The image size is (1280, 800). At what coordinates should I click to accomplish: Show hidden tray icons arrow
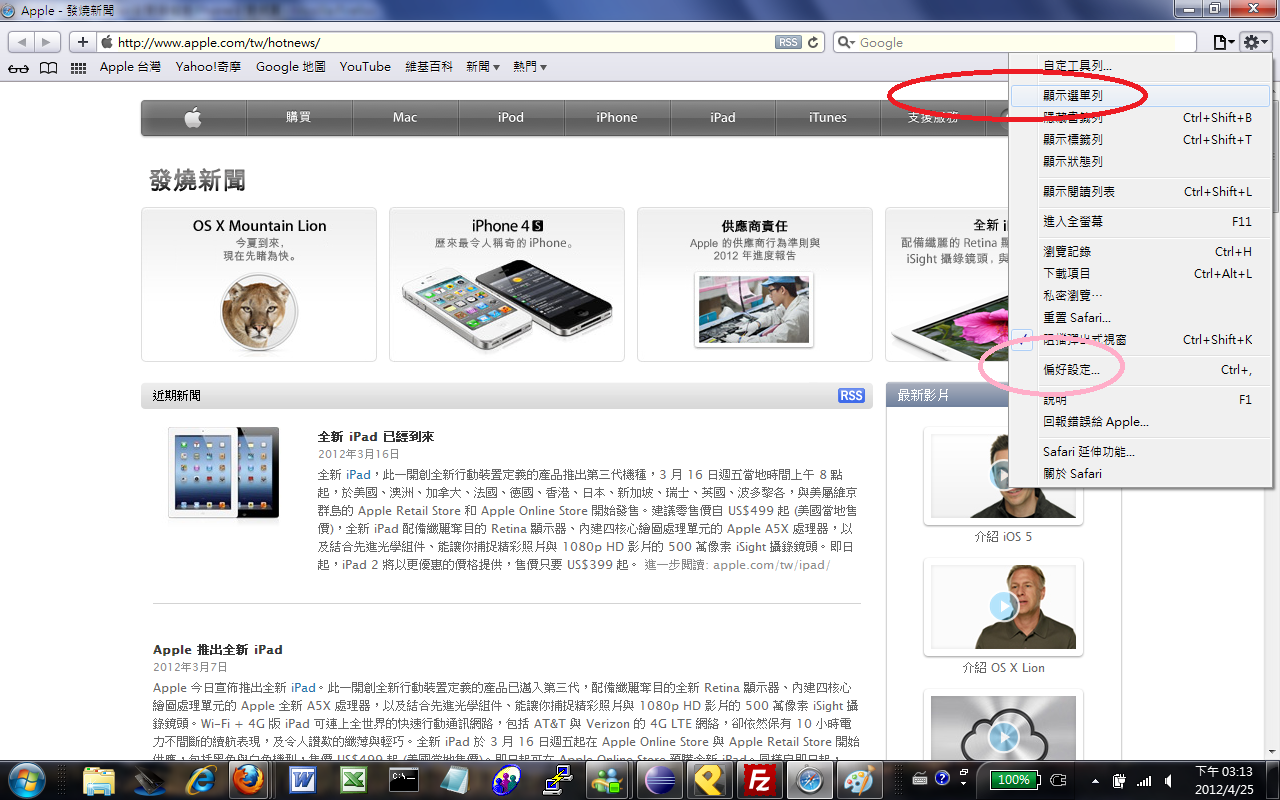pos(1097,780)
